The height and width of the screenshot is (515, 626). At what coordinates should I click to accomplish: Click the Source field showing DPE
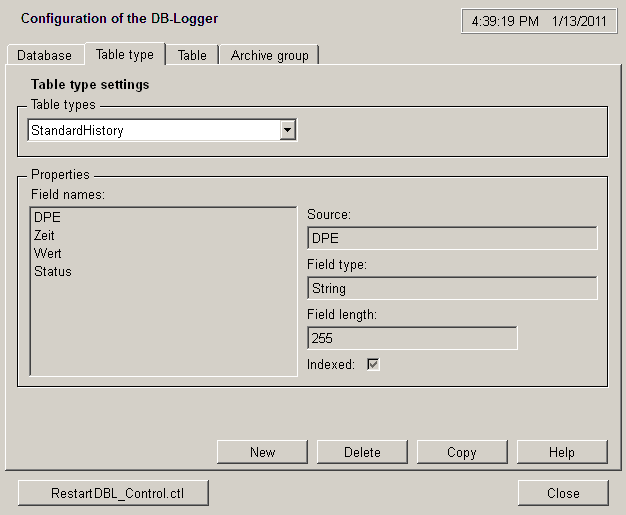pos(451,238)
